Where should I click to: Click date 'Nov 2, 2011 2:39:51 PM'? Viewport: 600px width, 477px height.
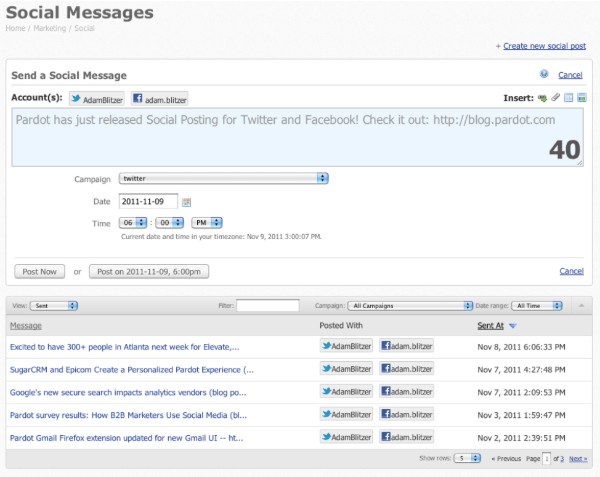[x=521, y=438]
